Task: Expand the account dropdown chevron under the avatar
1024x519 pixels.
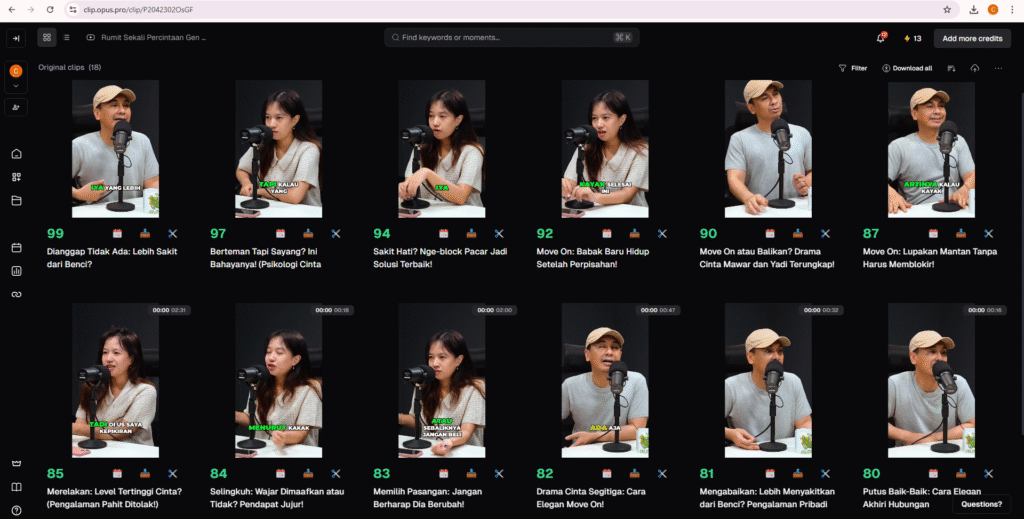Action: click(16, 86)
